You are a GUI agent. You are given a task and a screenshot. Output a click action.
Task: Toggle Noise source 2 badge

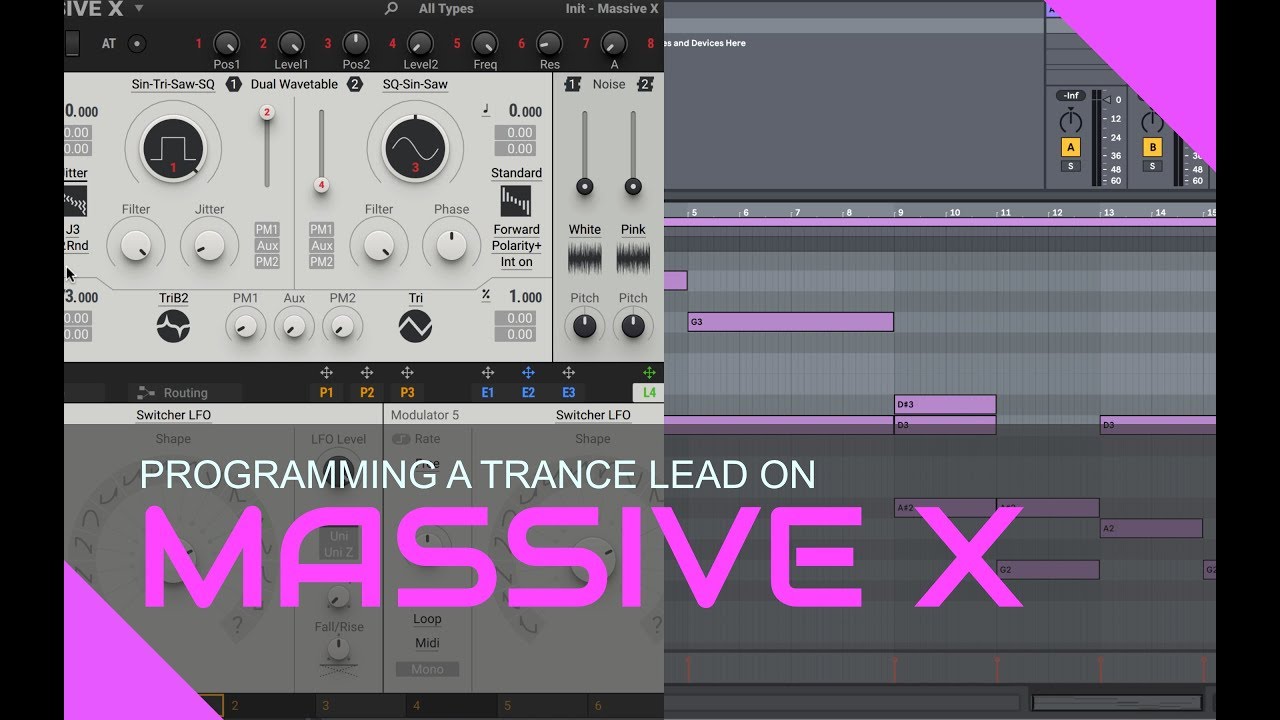[646, 85]
